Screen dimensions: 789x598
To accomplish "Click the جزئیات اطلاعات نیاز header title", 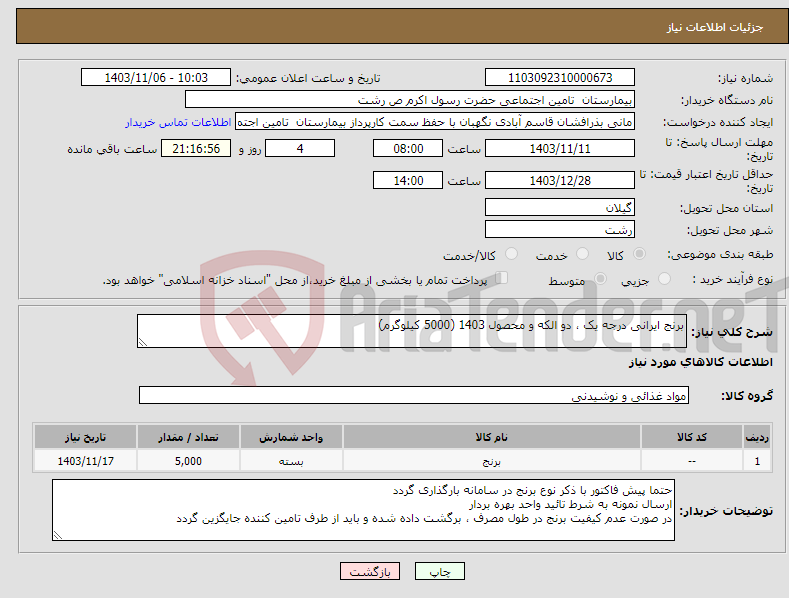I will (x=715, y=27).
